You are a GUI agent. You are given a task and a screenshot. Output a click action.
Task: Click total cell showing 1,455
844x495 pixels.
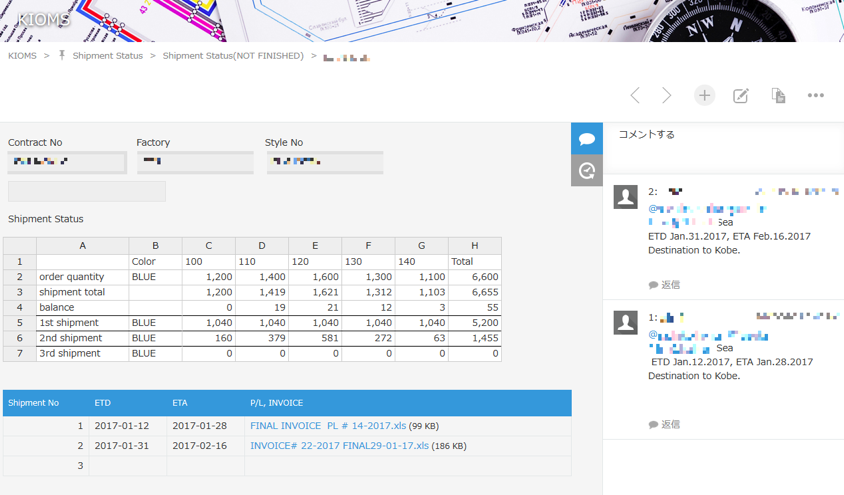click(x=475, y=338)
